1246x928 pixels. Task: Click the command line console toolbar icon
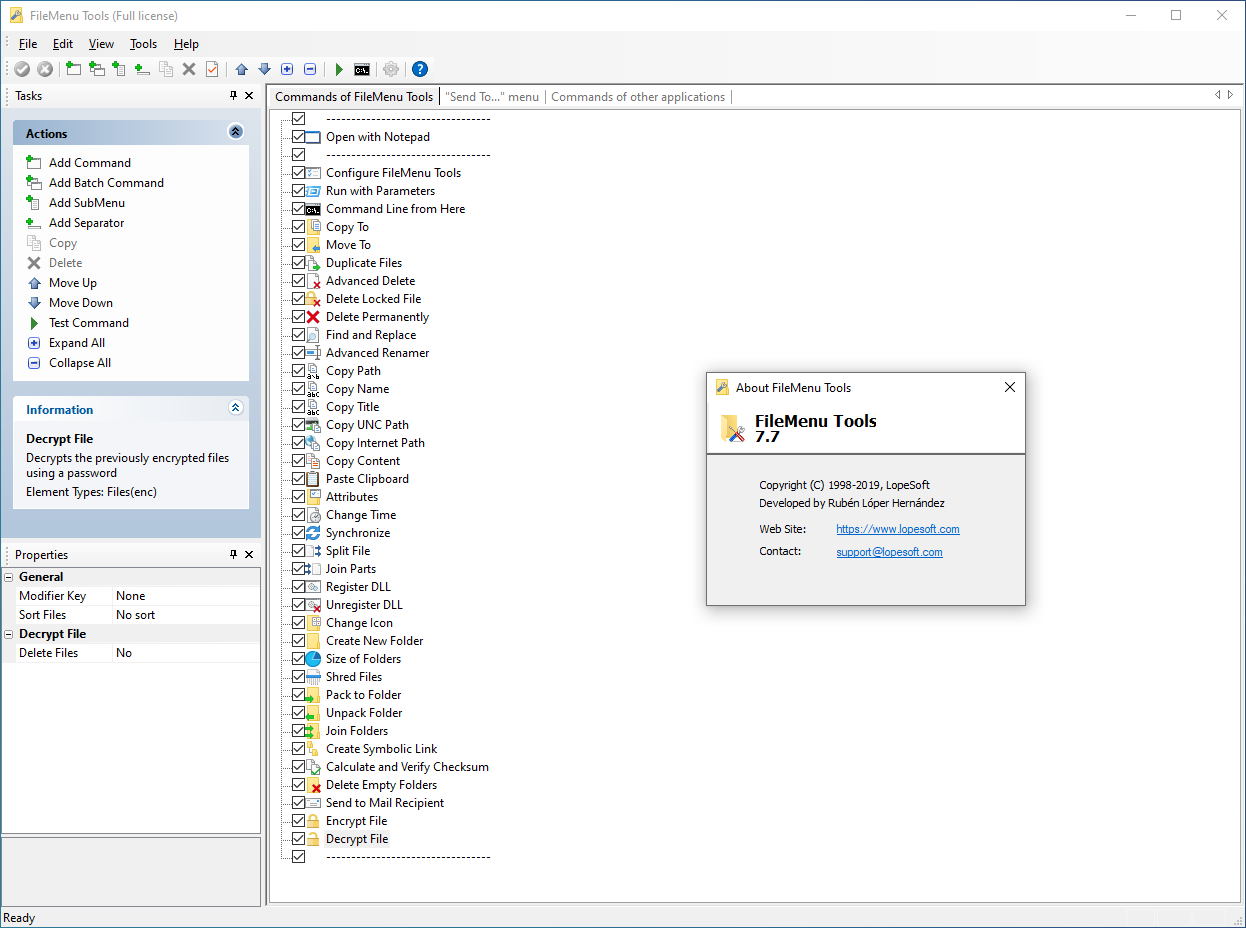coord(362,69)
